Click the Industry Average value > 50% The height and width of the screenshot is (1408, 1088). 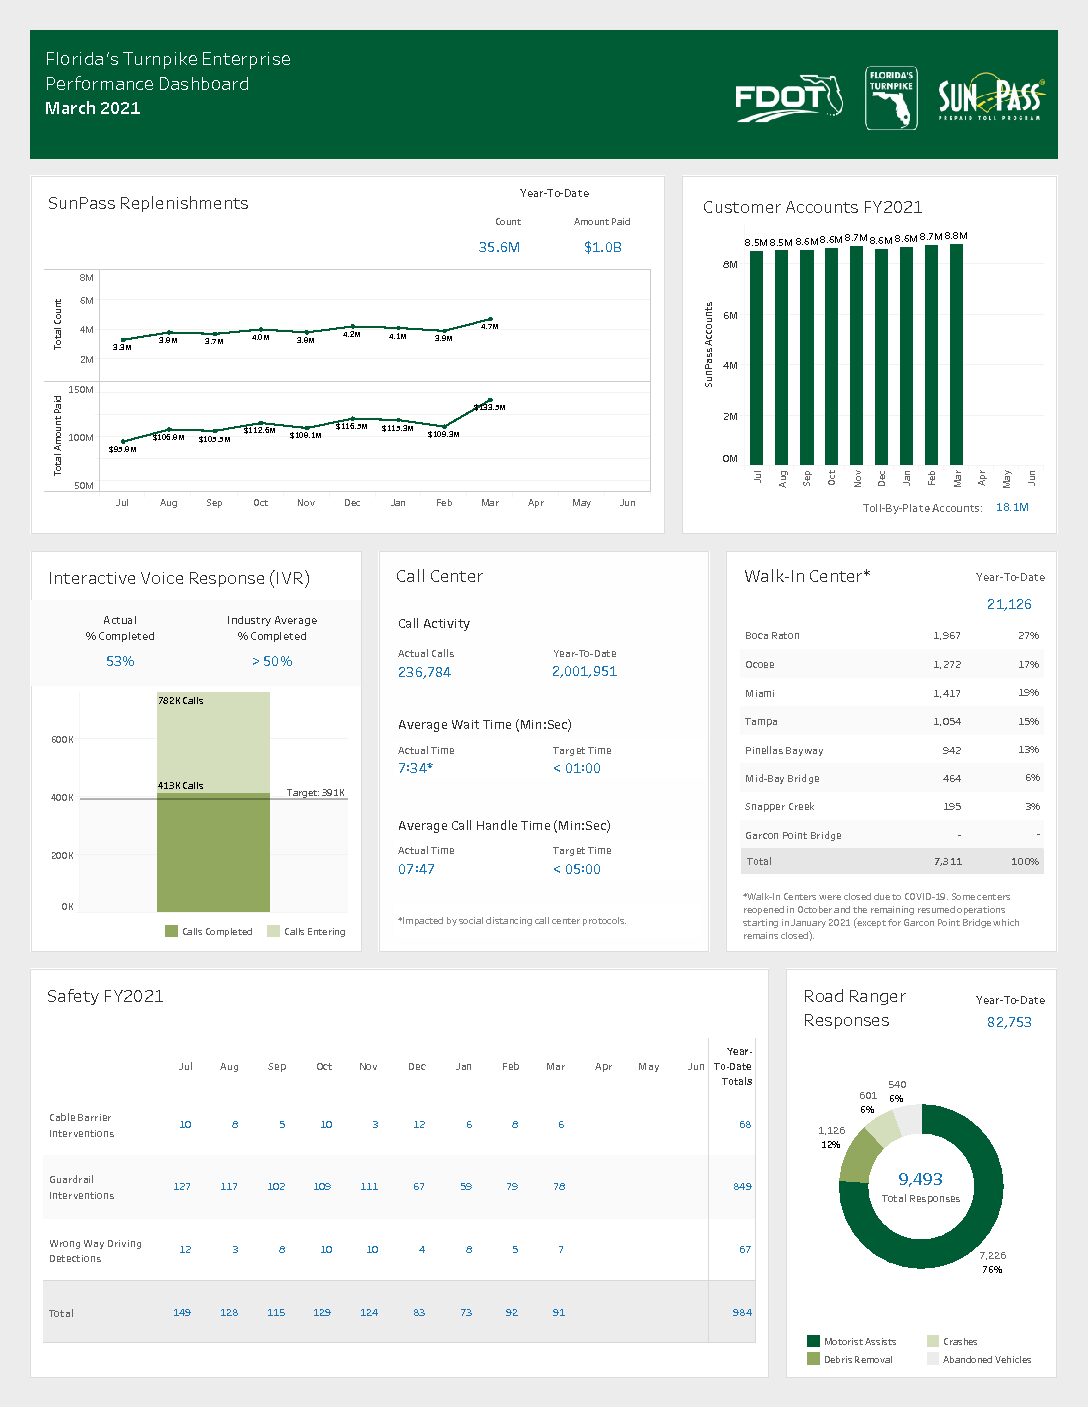[x=272, y=661]
